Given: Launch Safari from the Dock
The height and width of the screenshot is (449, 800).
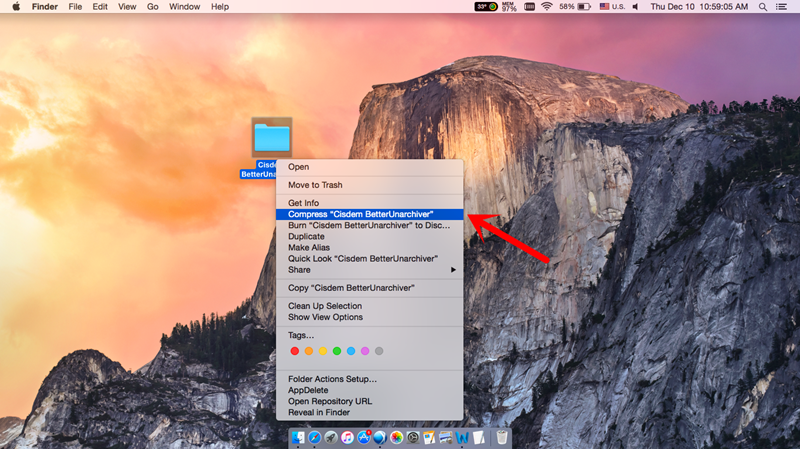Looking at the screenshot, I should tap(315, 437).
